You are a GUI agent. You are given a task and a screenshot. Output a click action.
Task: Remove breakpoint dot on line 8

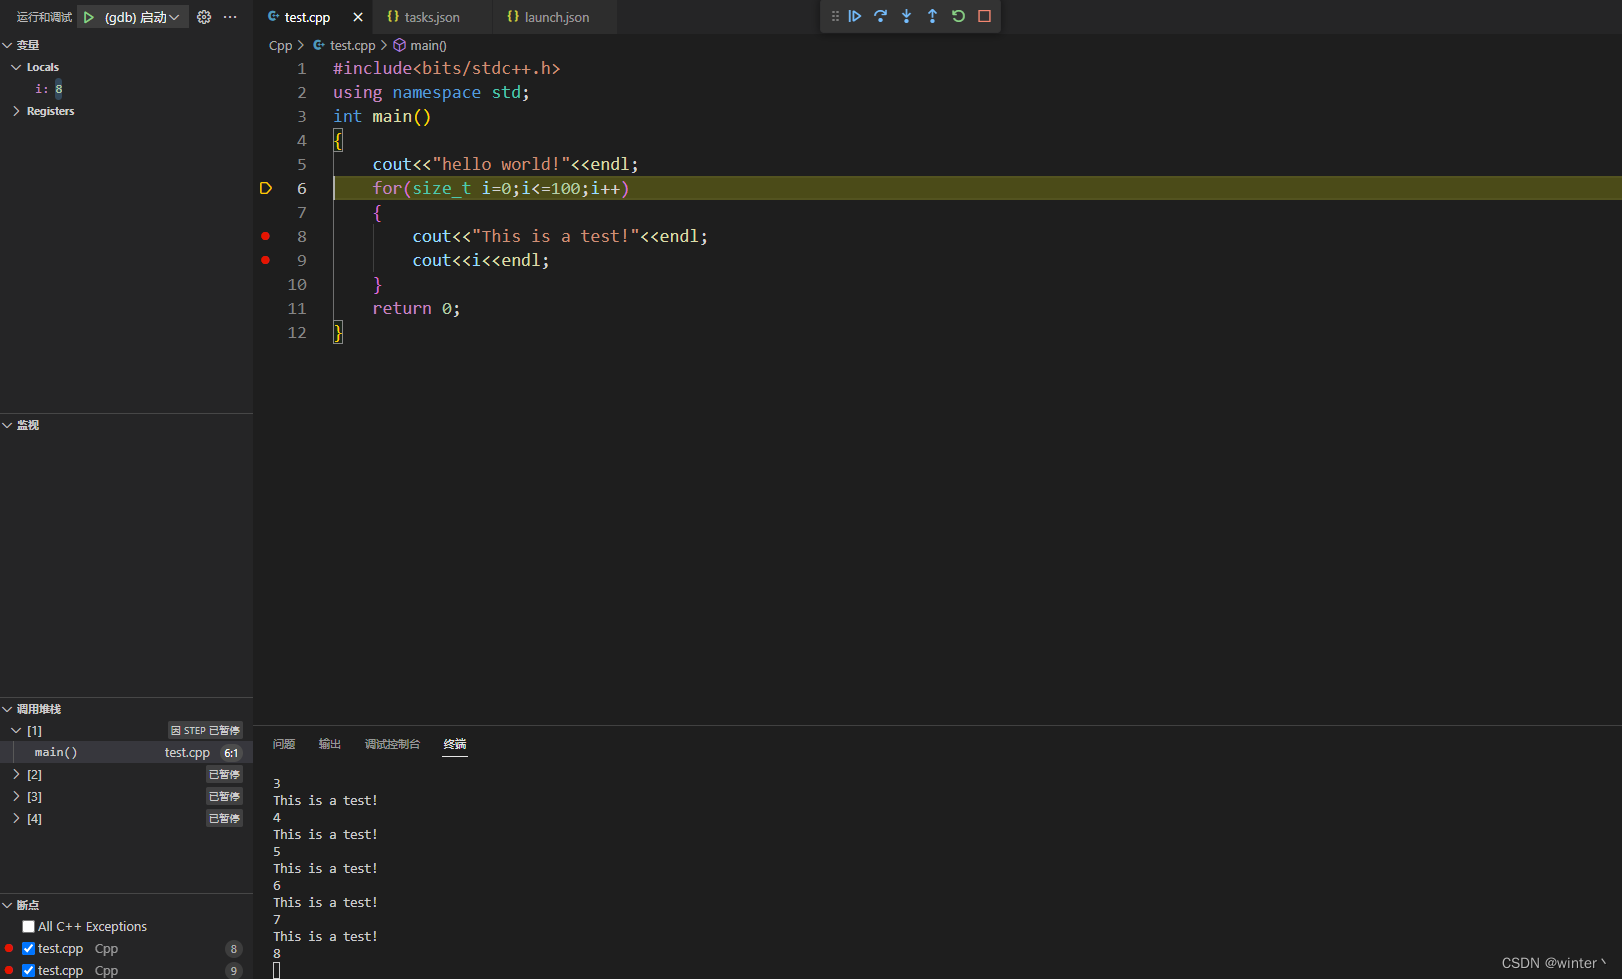(x=266, y=236)
